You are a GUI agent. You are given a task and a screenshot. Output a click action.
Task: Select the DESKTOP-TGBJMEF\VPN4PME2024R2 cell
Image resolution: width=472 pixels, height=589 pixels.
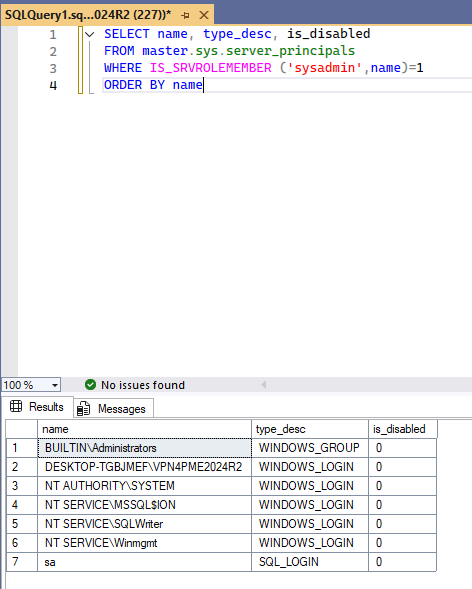(x=145, y=467)
